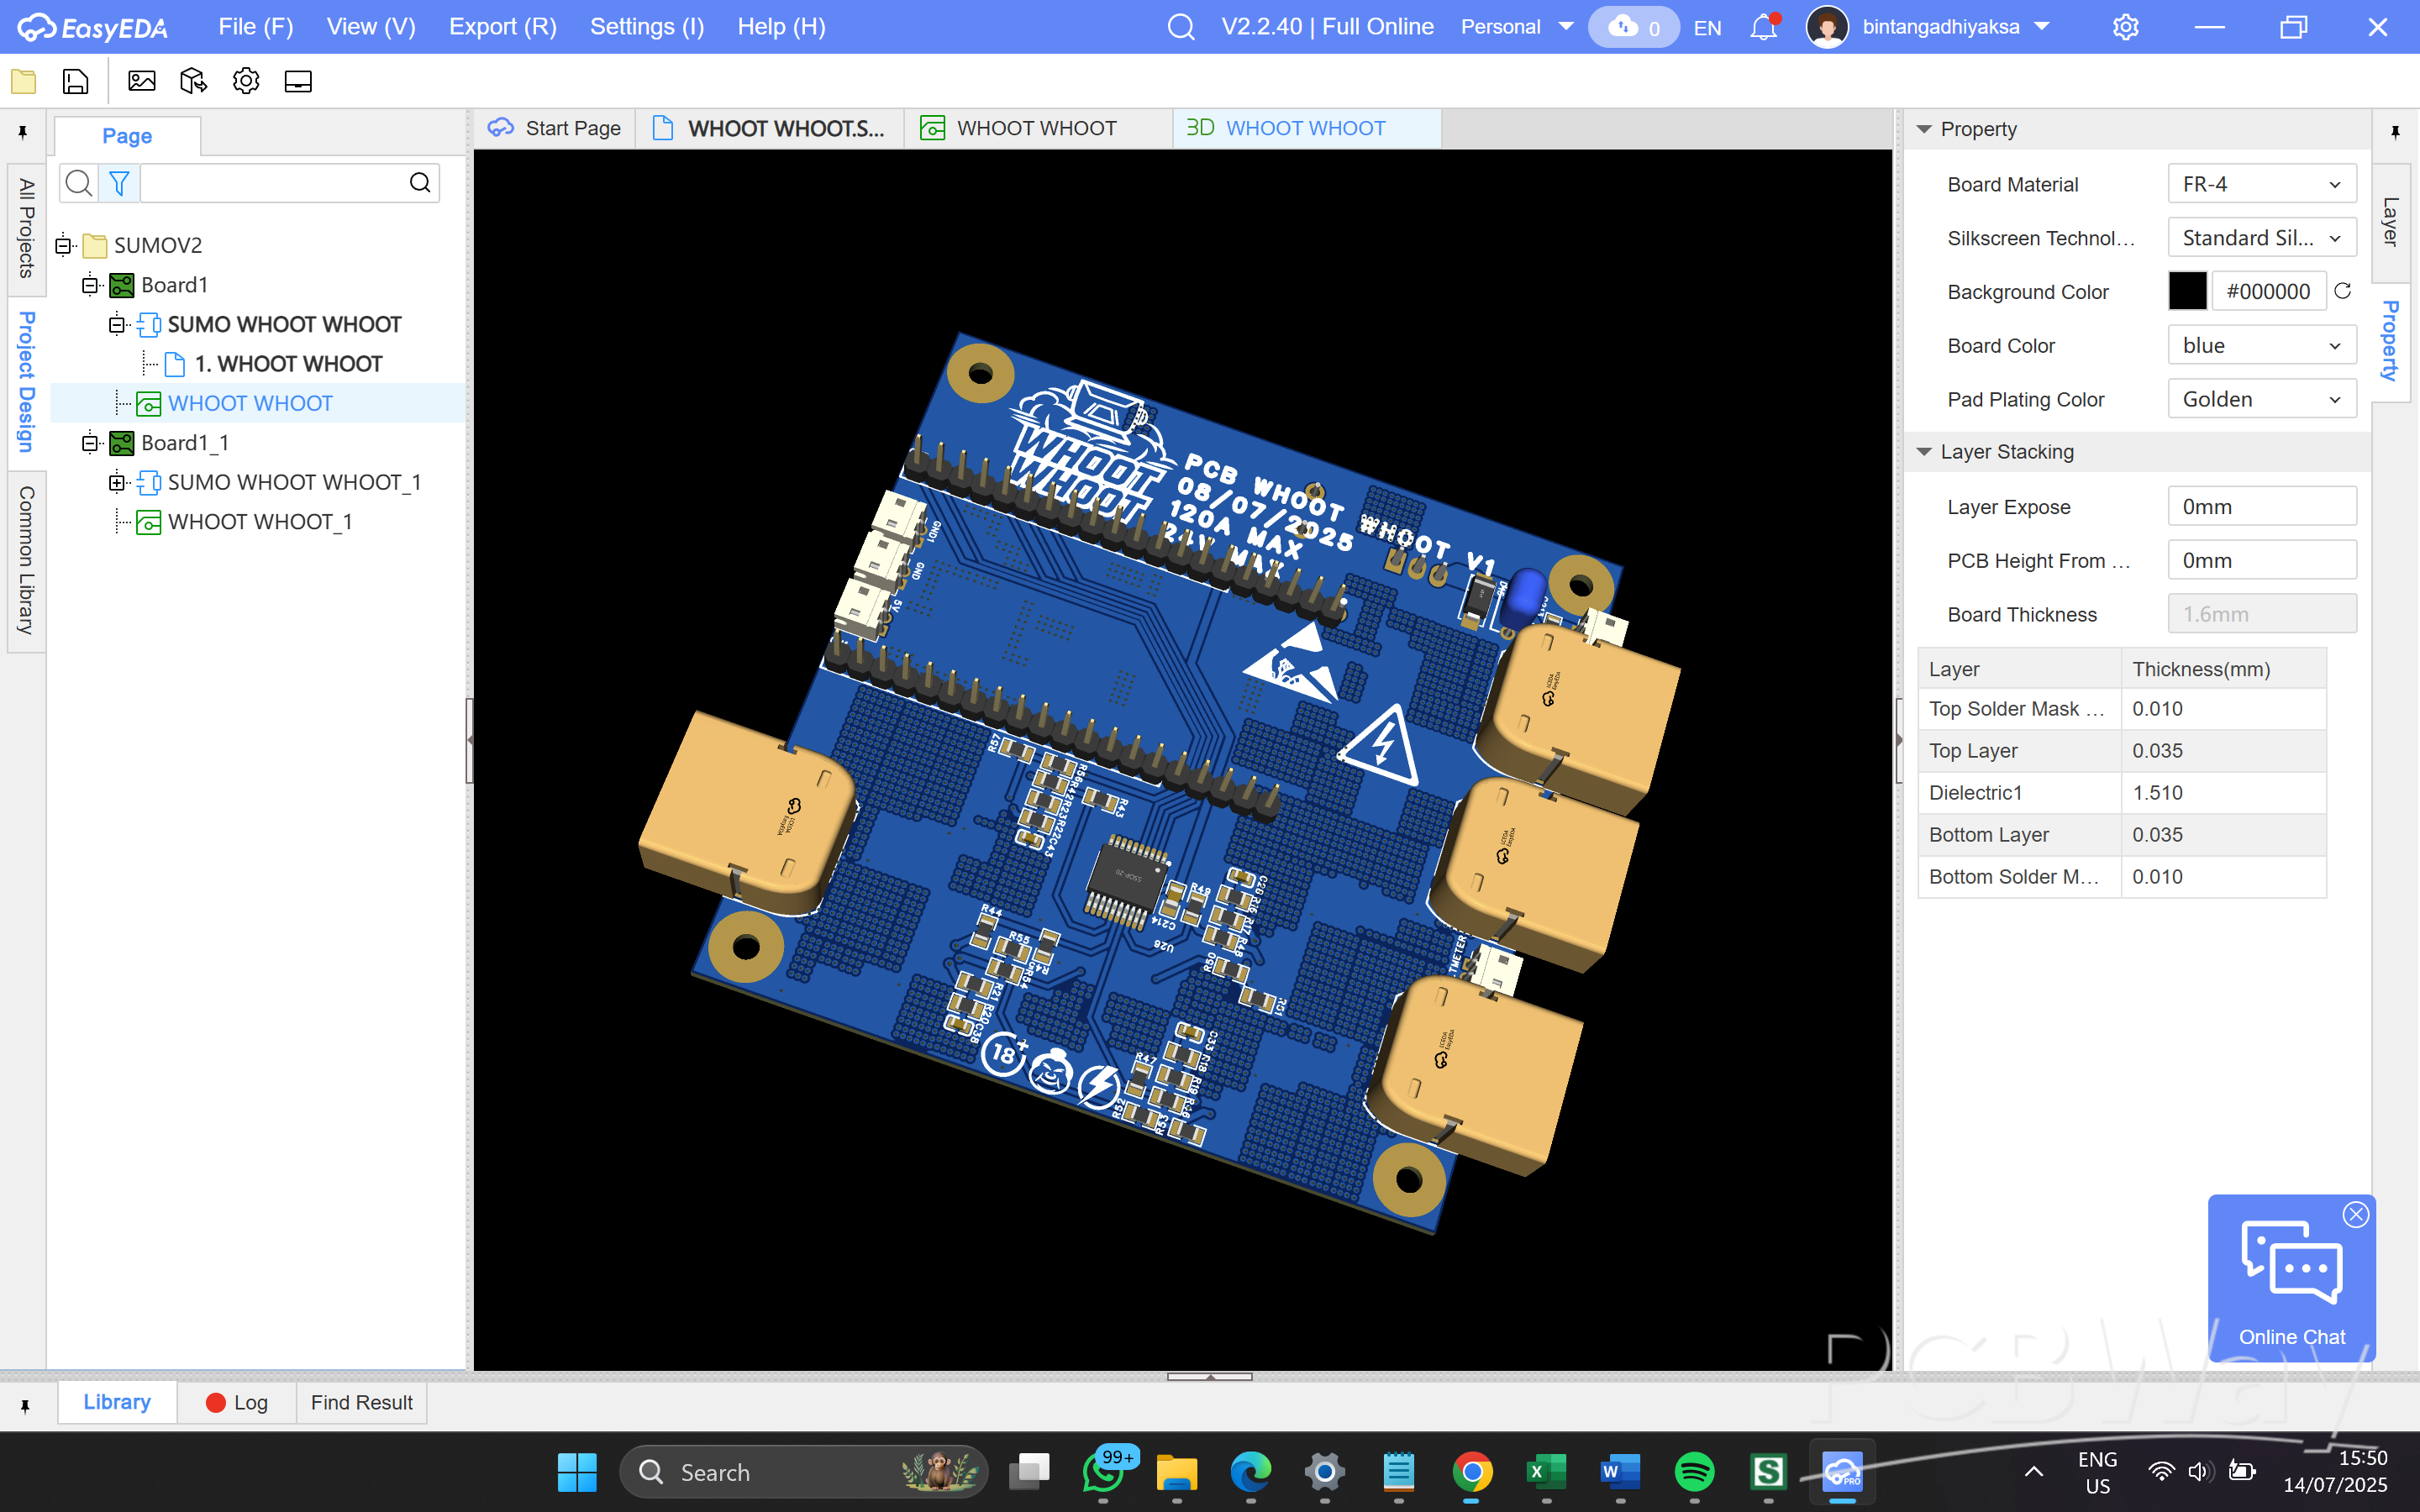Screen dimensions: 2420x1512
Task: Open the Help (H) menu
Action: coord(781,27)
